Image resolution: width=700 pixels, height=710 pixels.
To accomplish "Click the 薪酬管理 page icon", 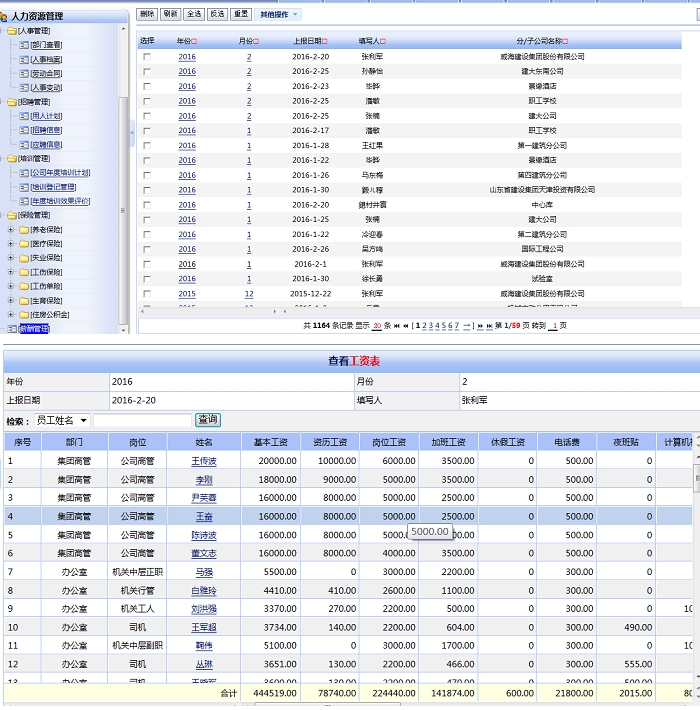I will pos(12,329).
